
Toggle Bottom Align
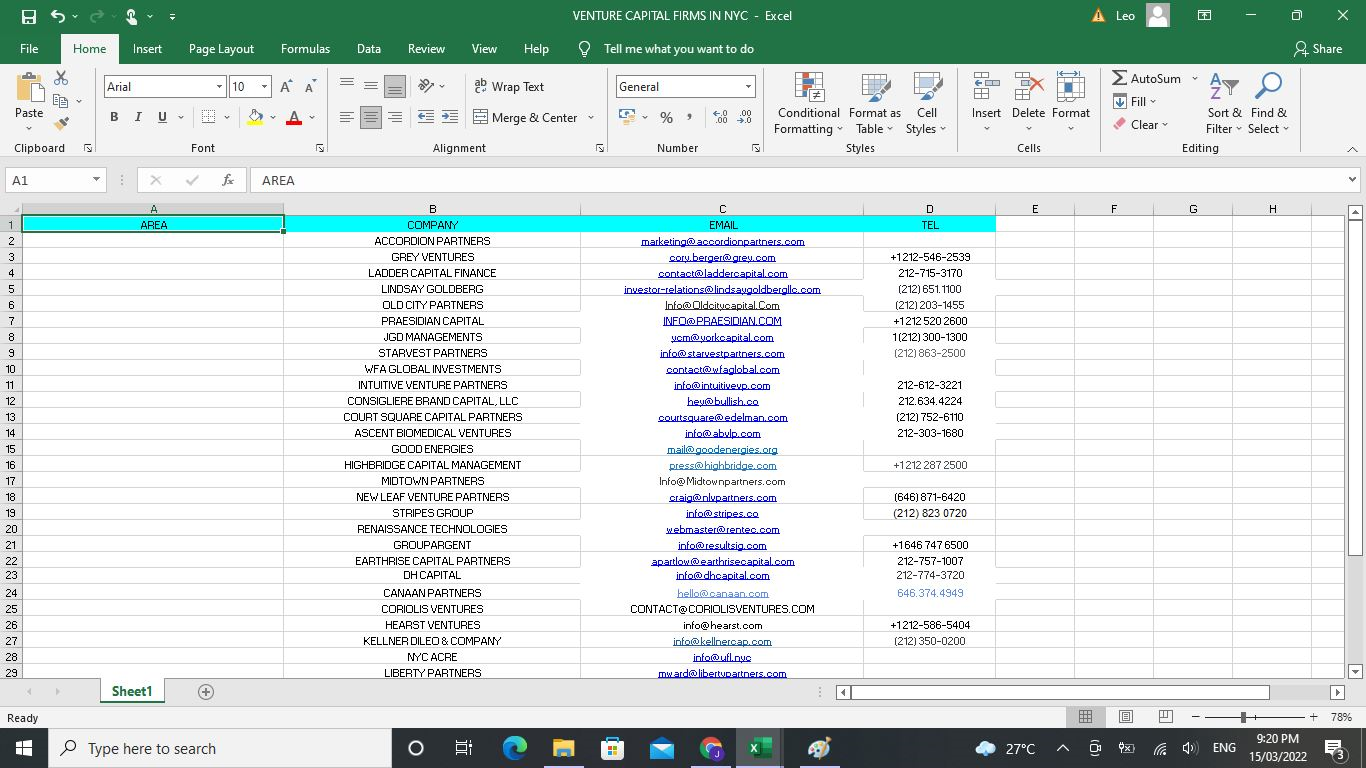[x=395, y=86]
